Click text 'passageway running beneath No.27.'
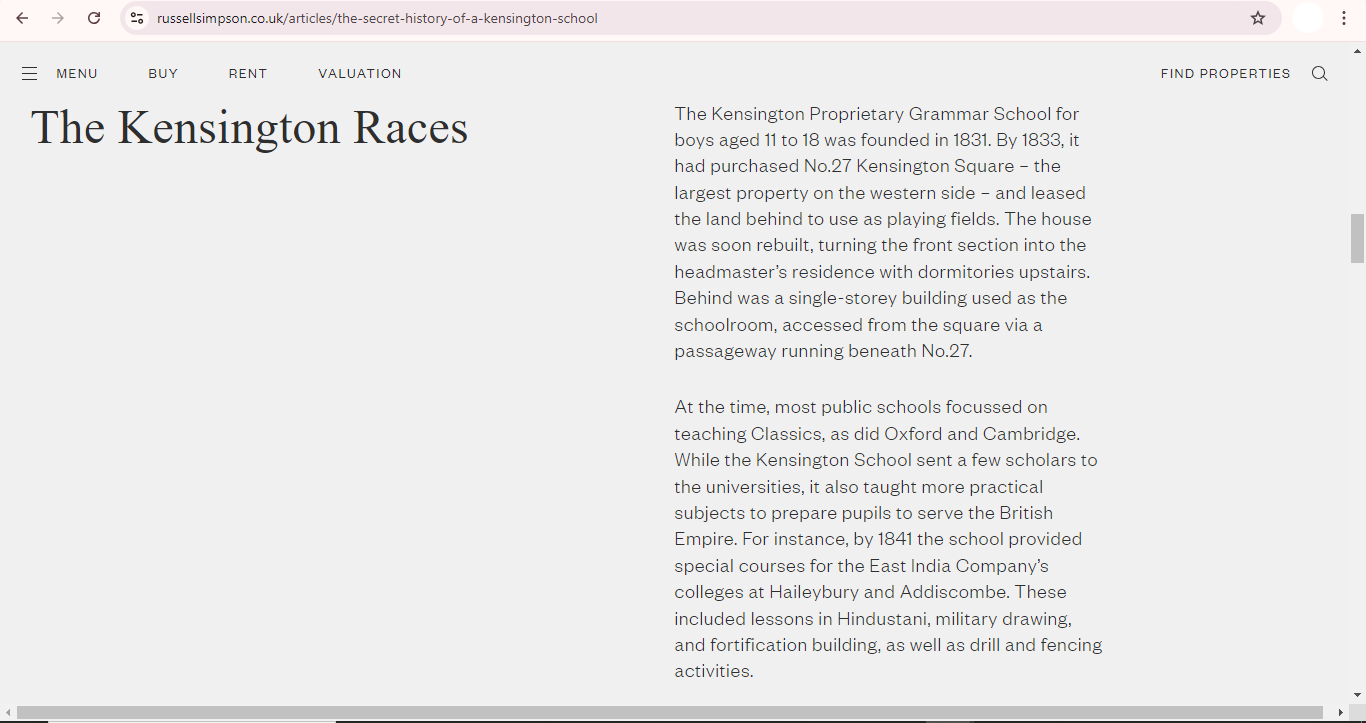This screenshot has width=1366, height=723. coord(823,351)
